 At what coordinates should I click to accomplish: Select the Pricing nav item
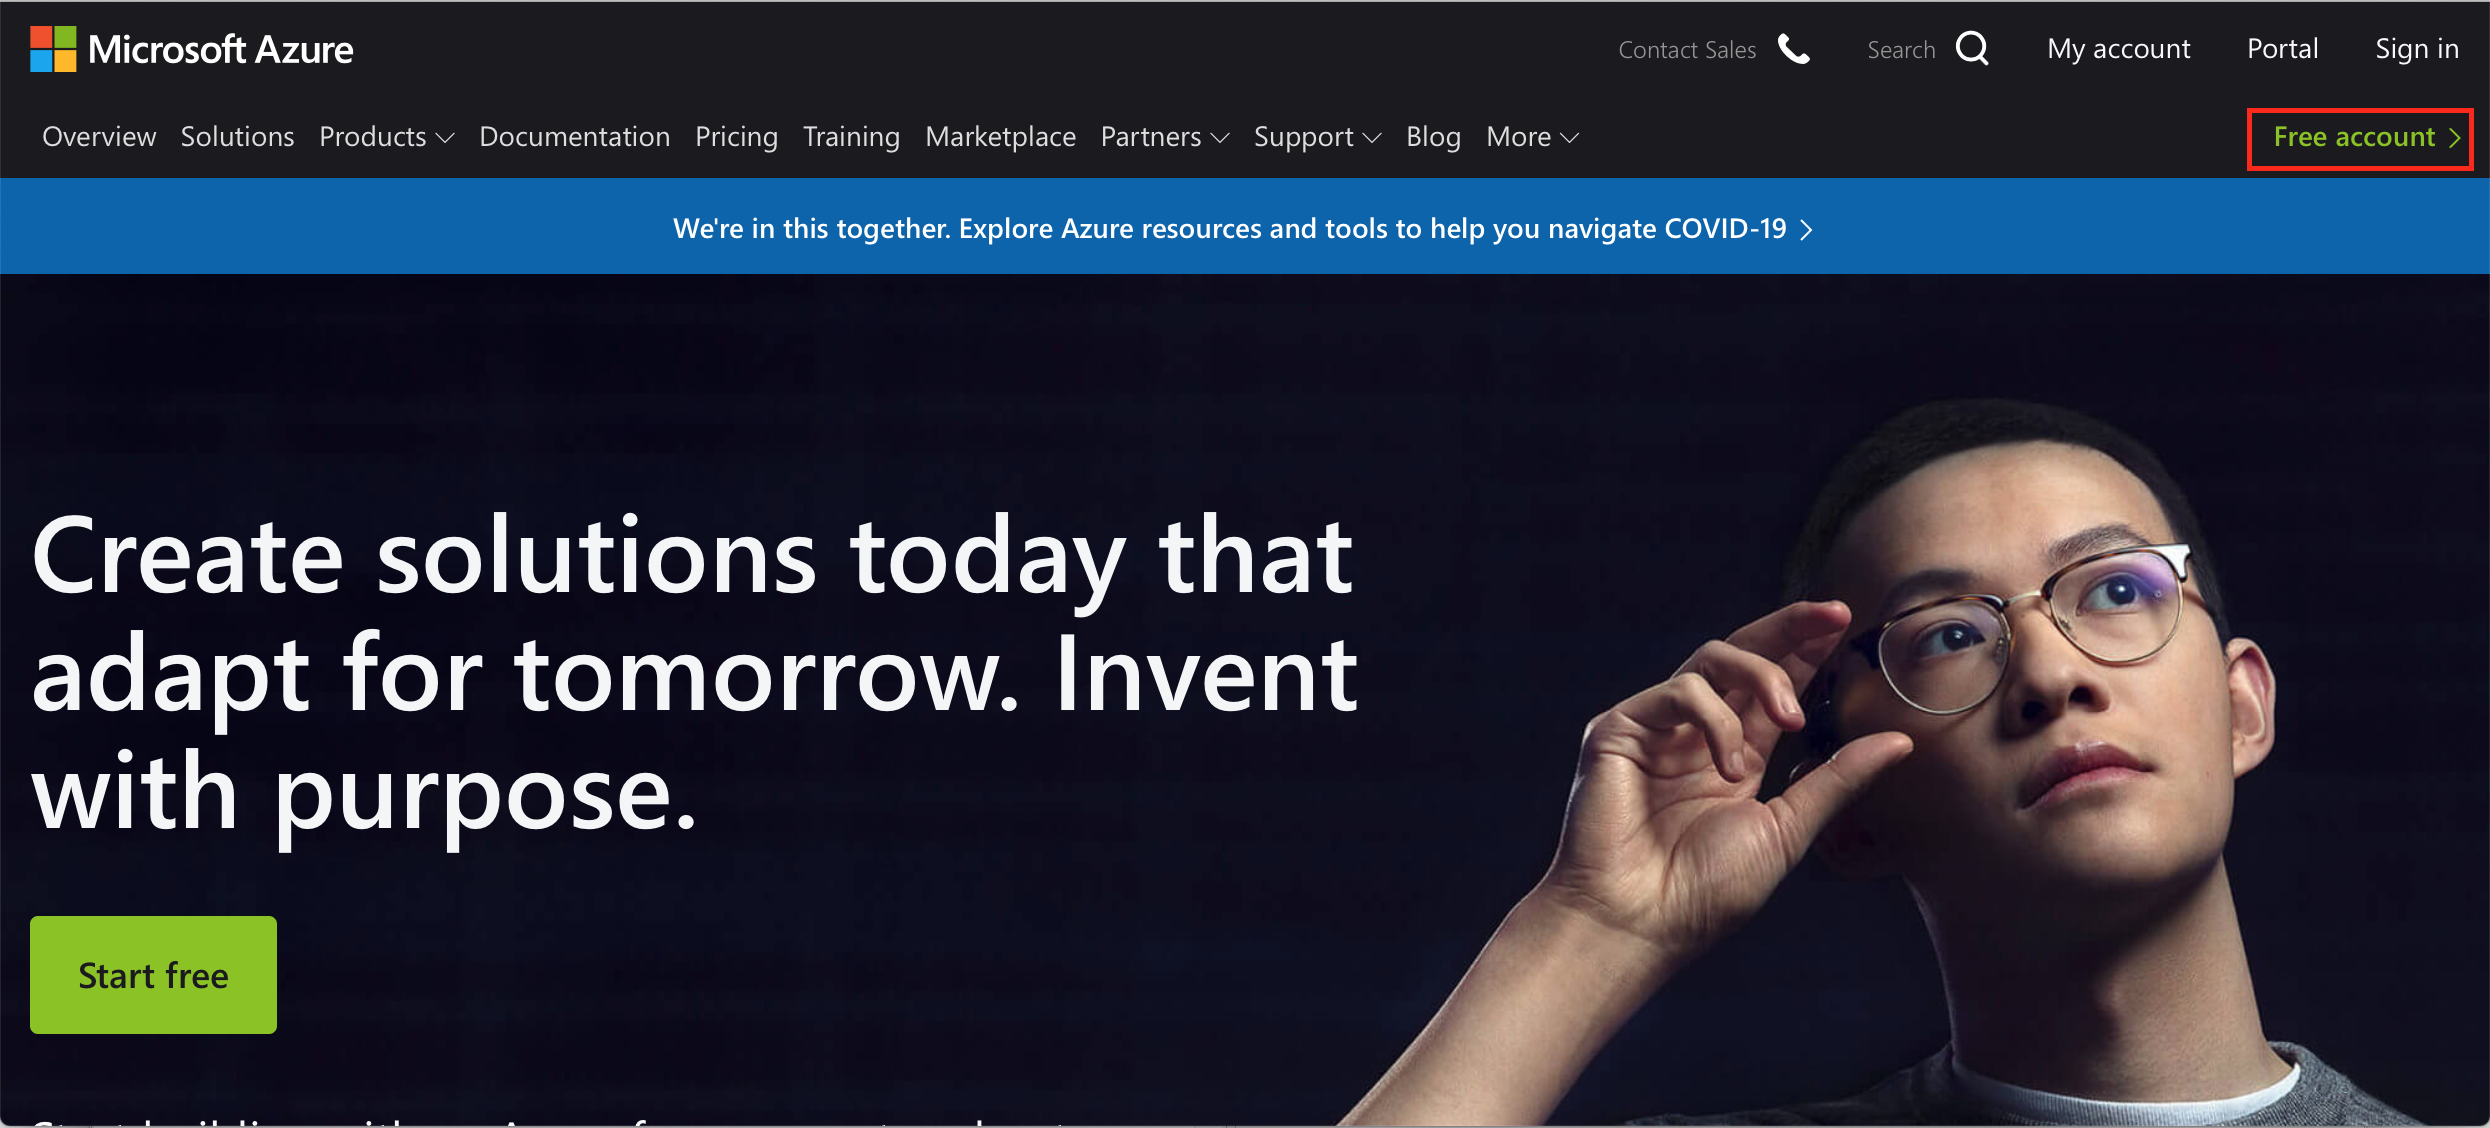[736, 137]
